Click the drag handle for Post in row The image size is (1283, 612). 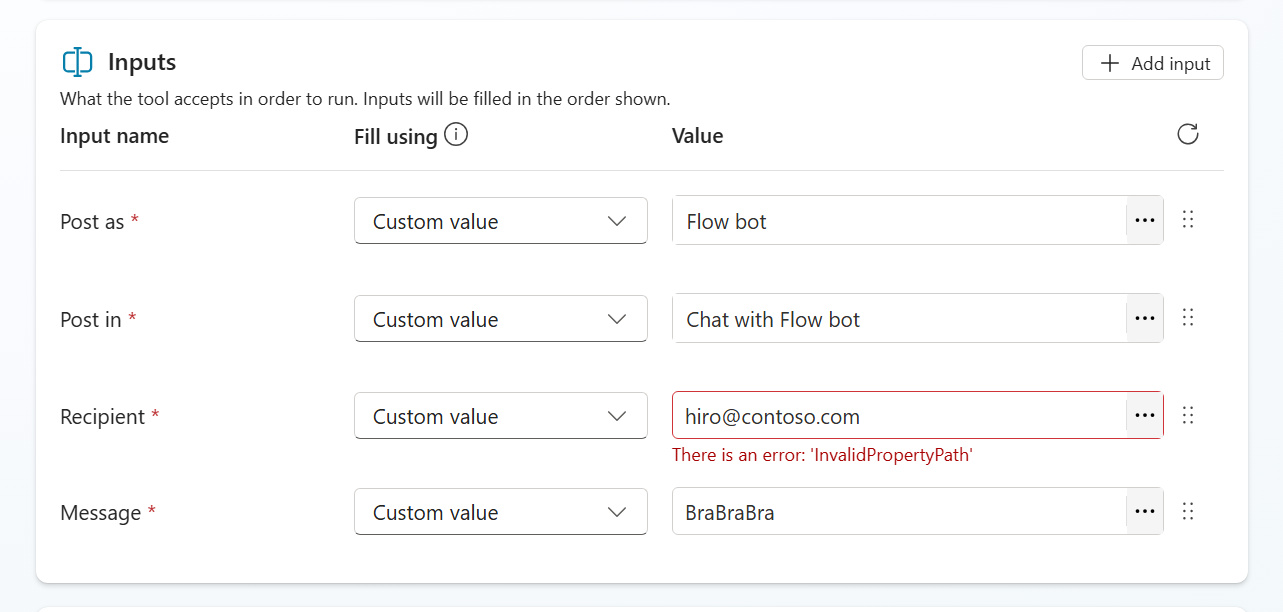pos(1188,318)
